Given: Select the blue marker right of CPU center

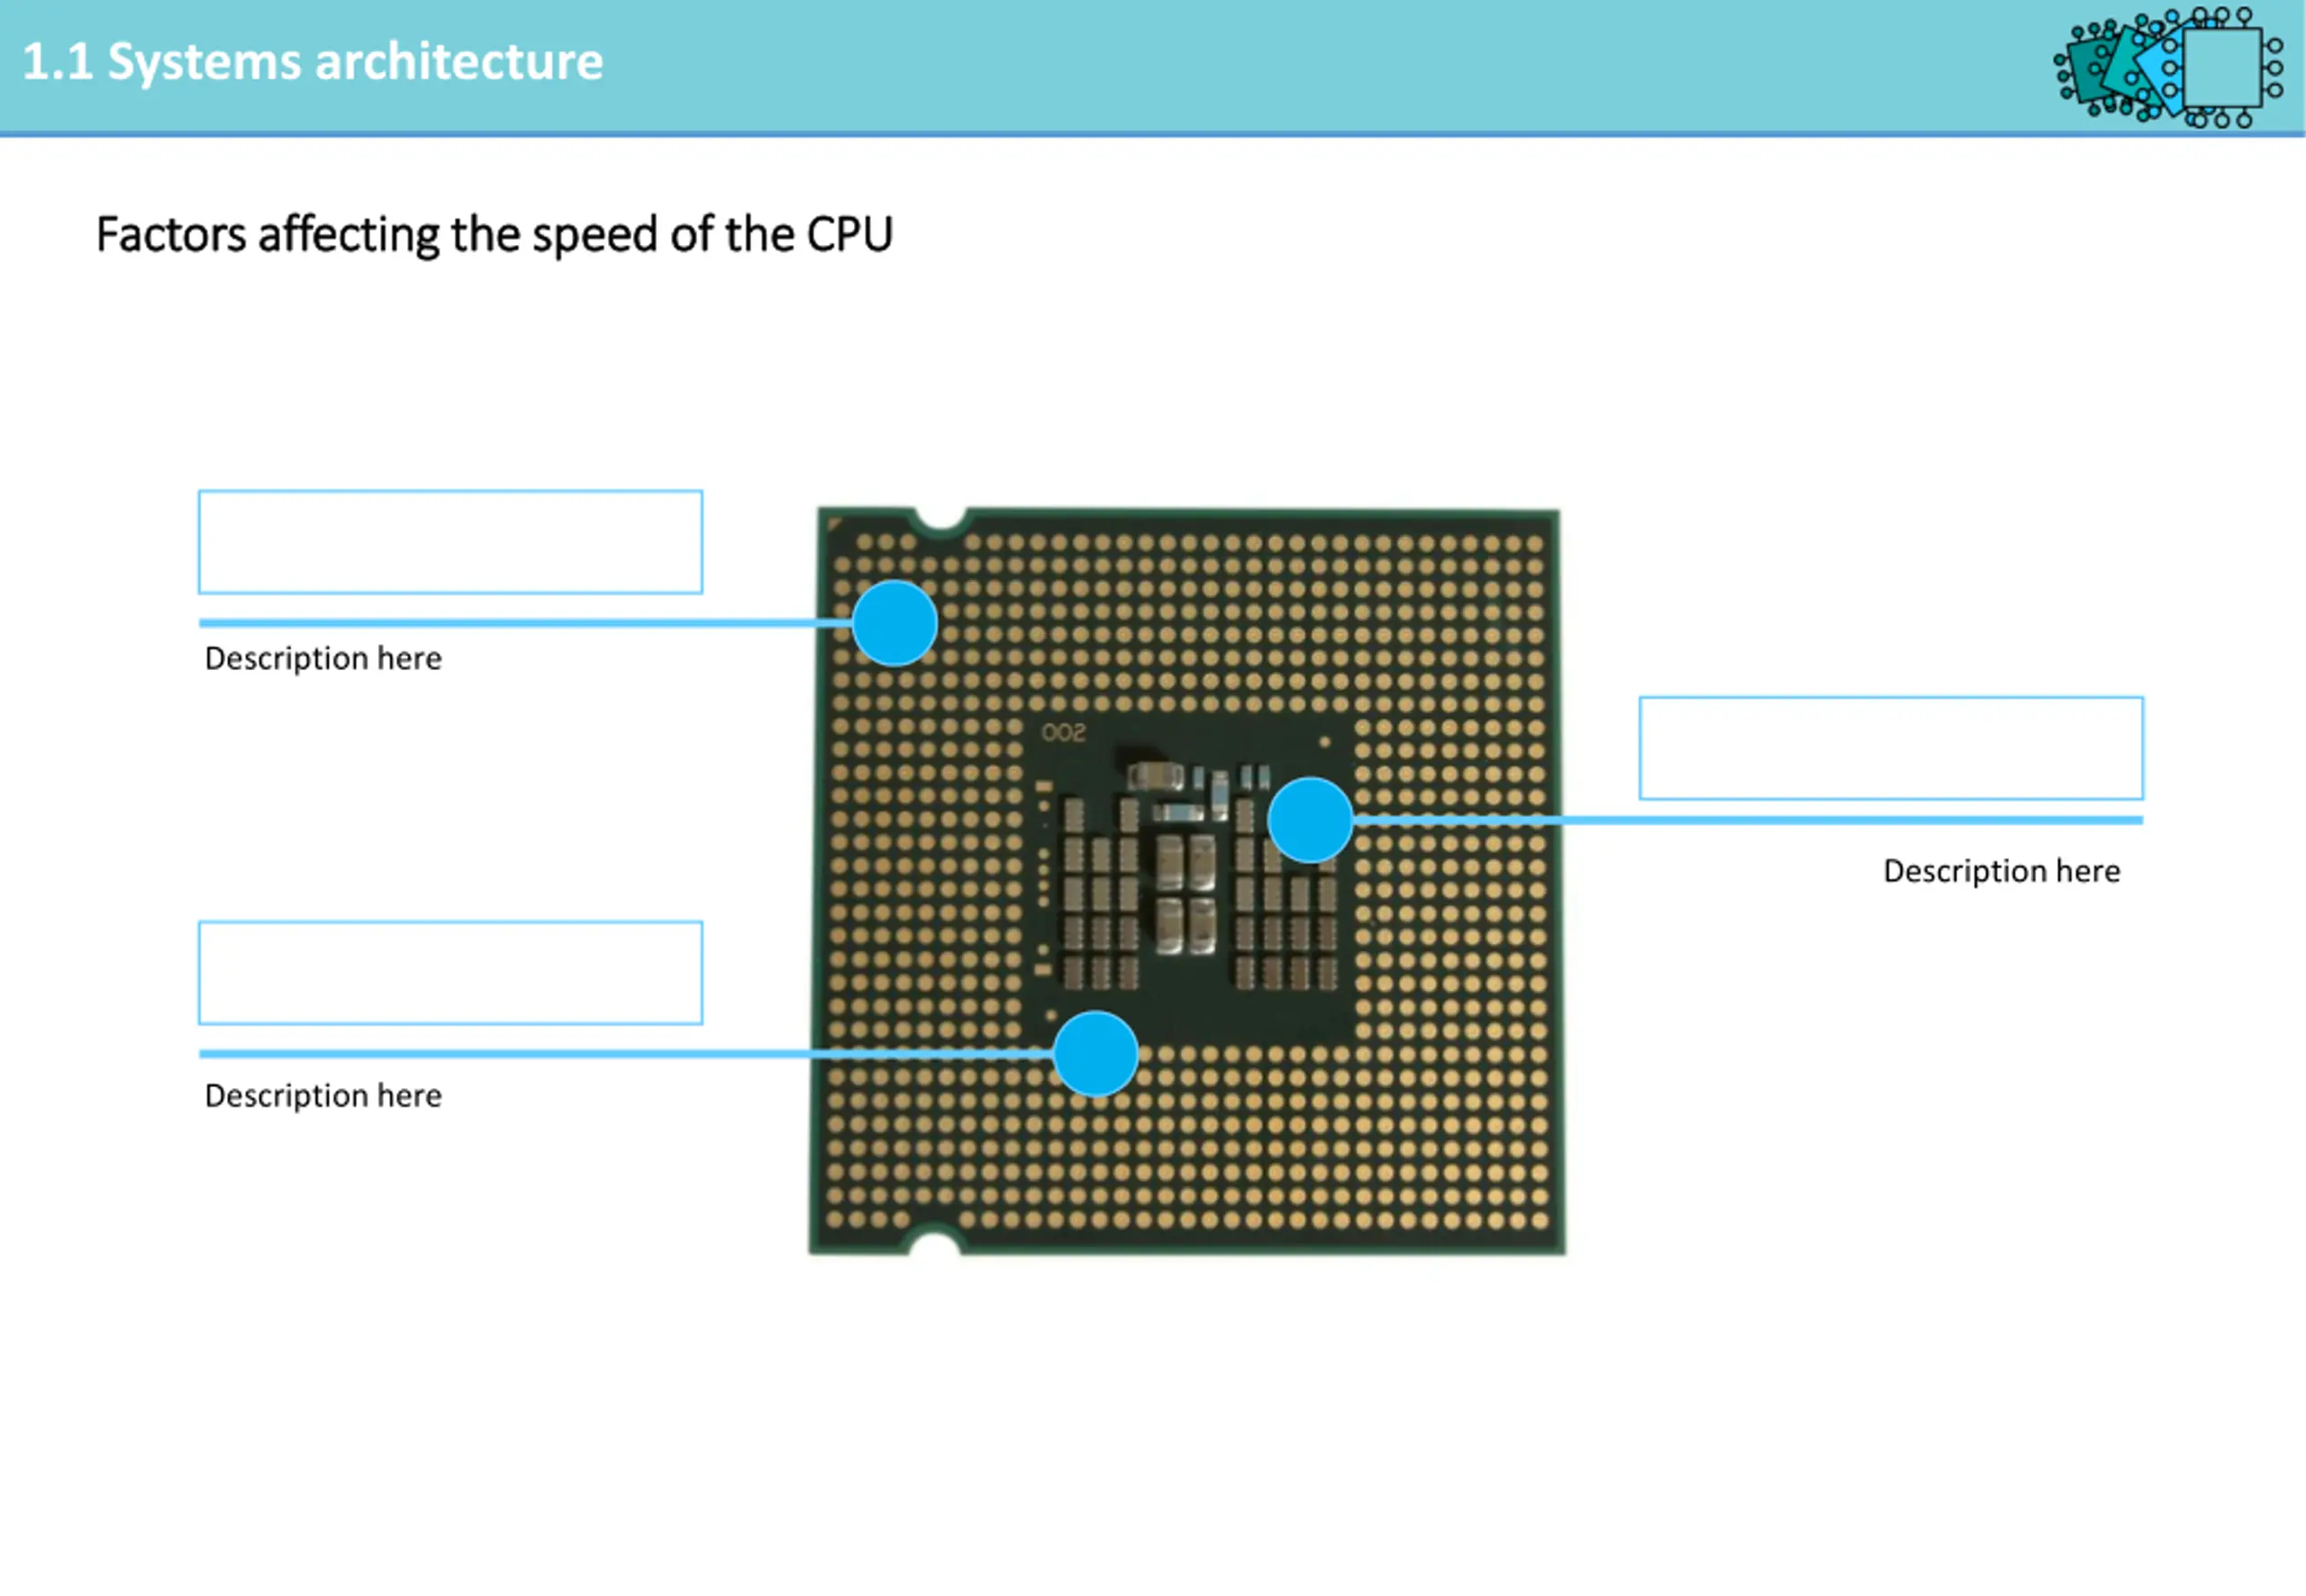Looking at the screenshot, I should 1310,820.
